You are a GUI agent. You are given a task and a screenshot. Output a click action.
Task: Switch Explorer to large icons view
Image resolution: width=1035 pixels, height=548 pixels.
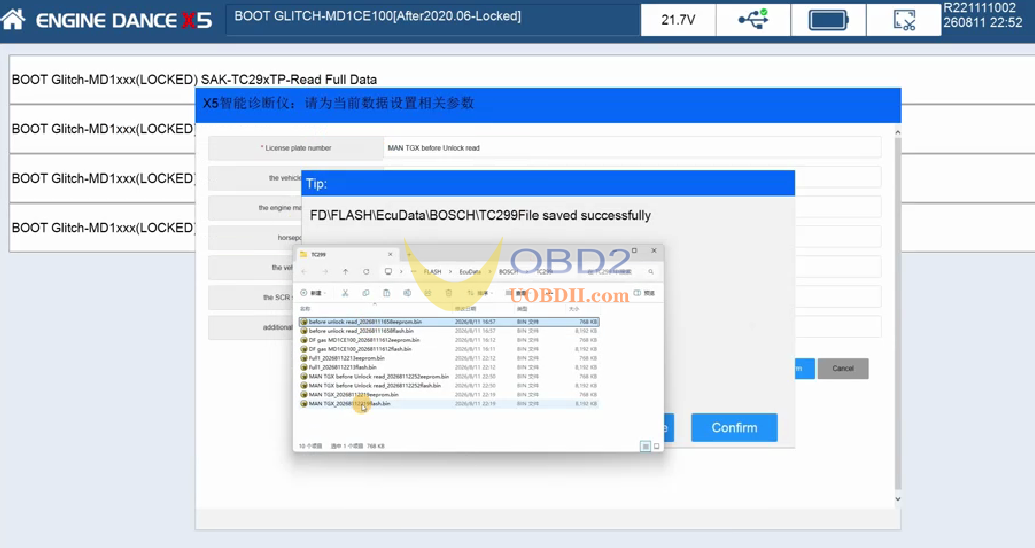[x=656, y=446]
